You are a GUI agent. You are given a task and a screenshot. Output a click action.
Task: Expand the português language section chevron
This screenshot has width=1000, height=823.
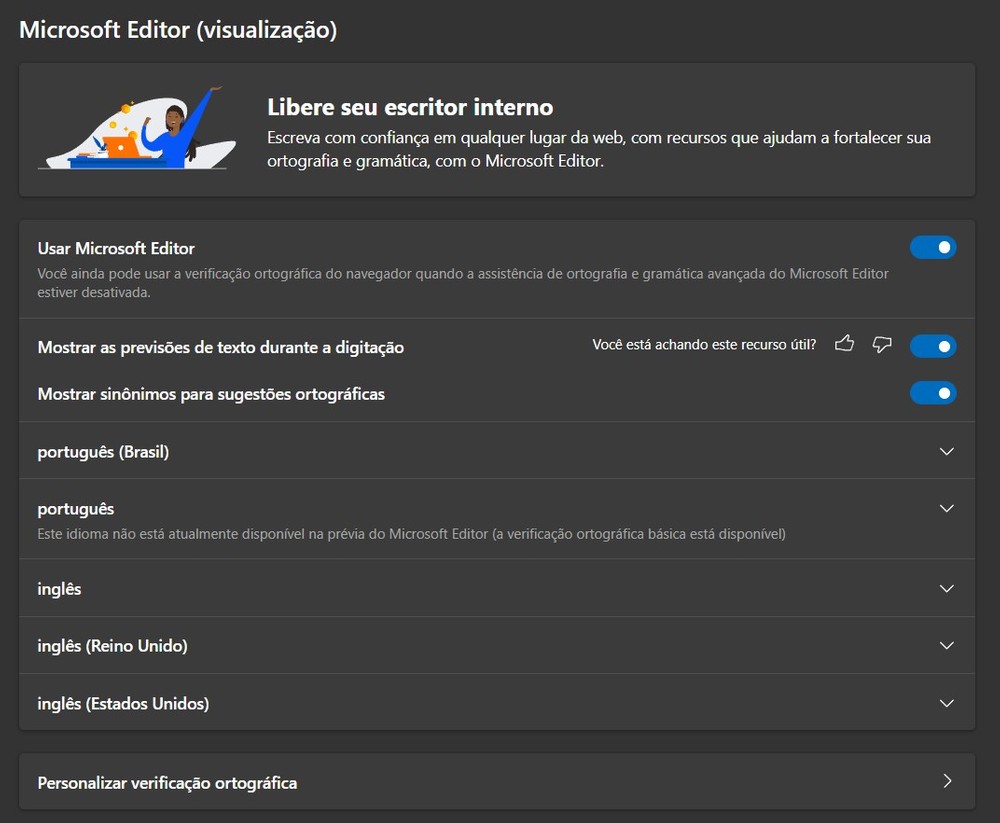(x=947, y=508)
